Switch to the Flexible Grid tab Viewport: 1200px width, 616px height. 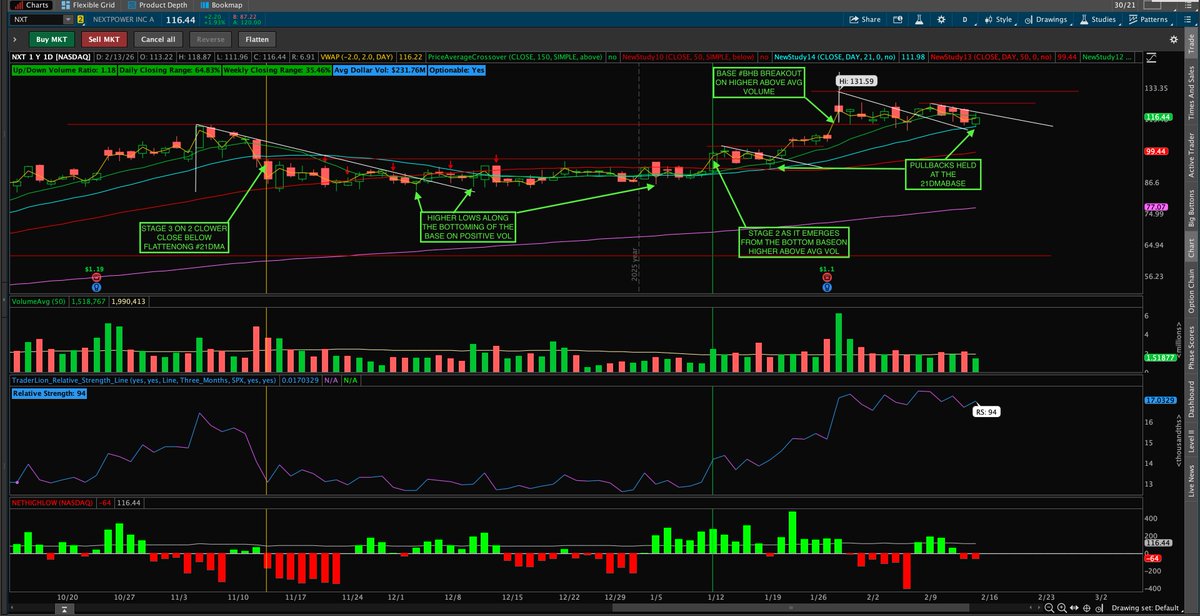point(88,5)
